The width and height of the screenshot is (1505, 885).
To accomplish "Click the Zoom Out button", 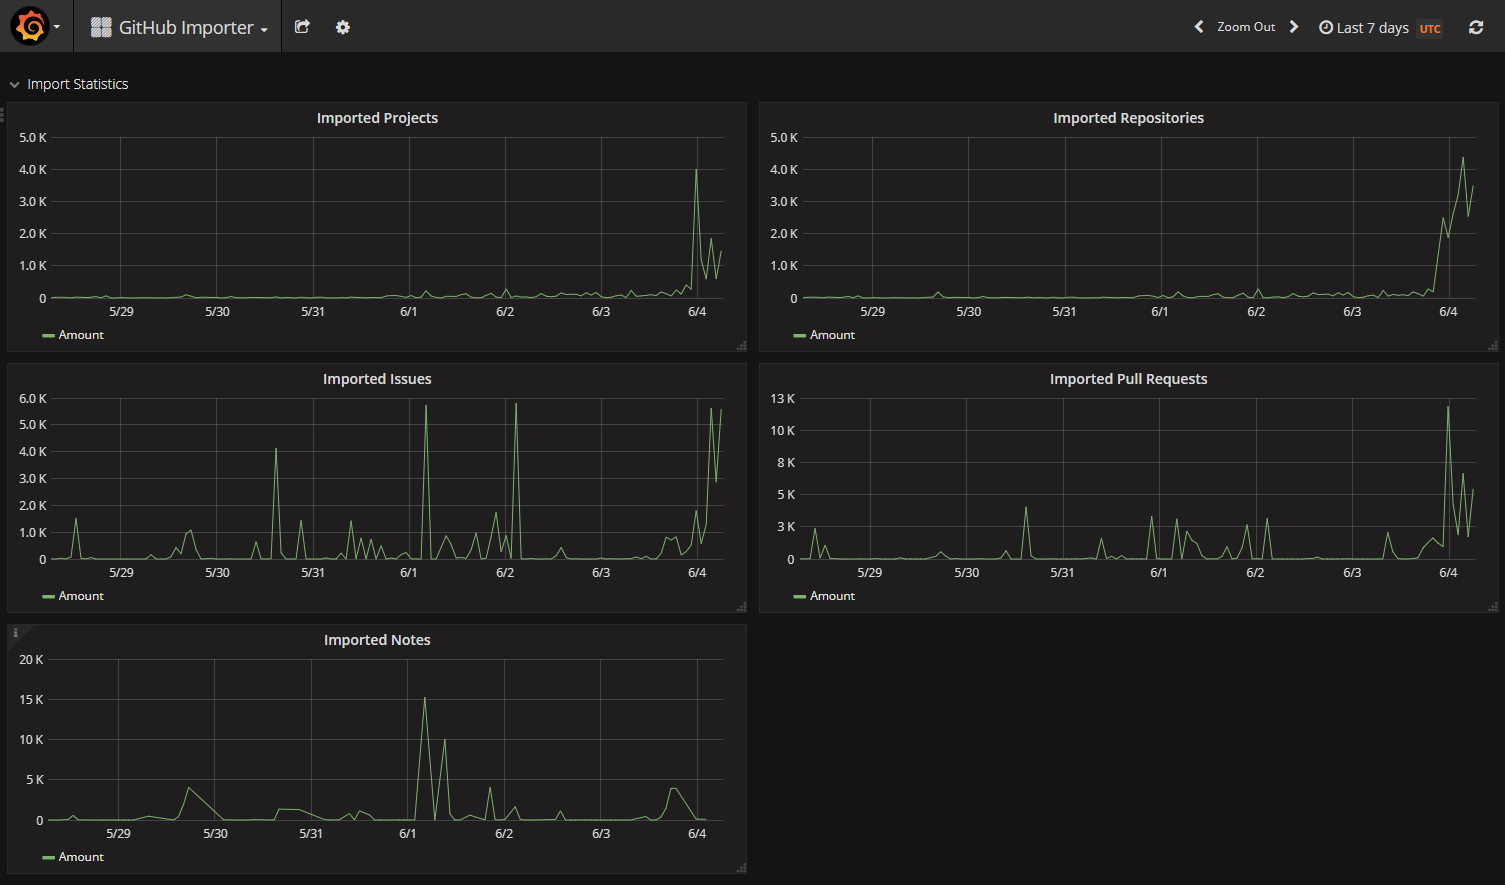I will click(x=1245, y=27).
